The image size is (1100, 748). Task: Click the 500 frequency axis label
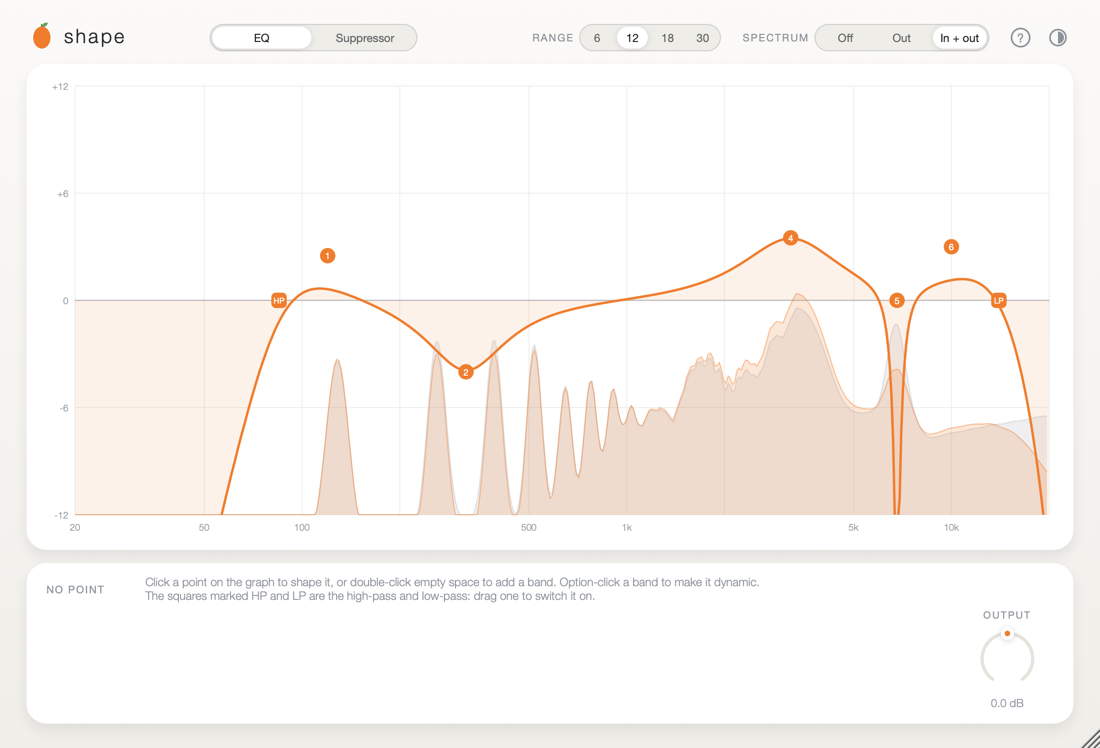click(529, 528)
